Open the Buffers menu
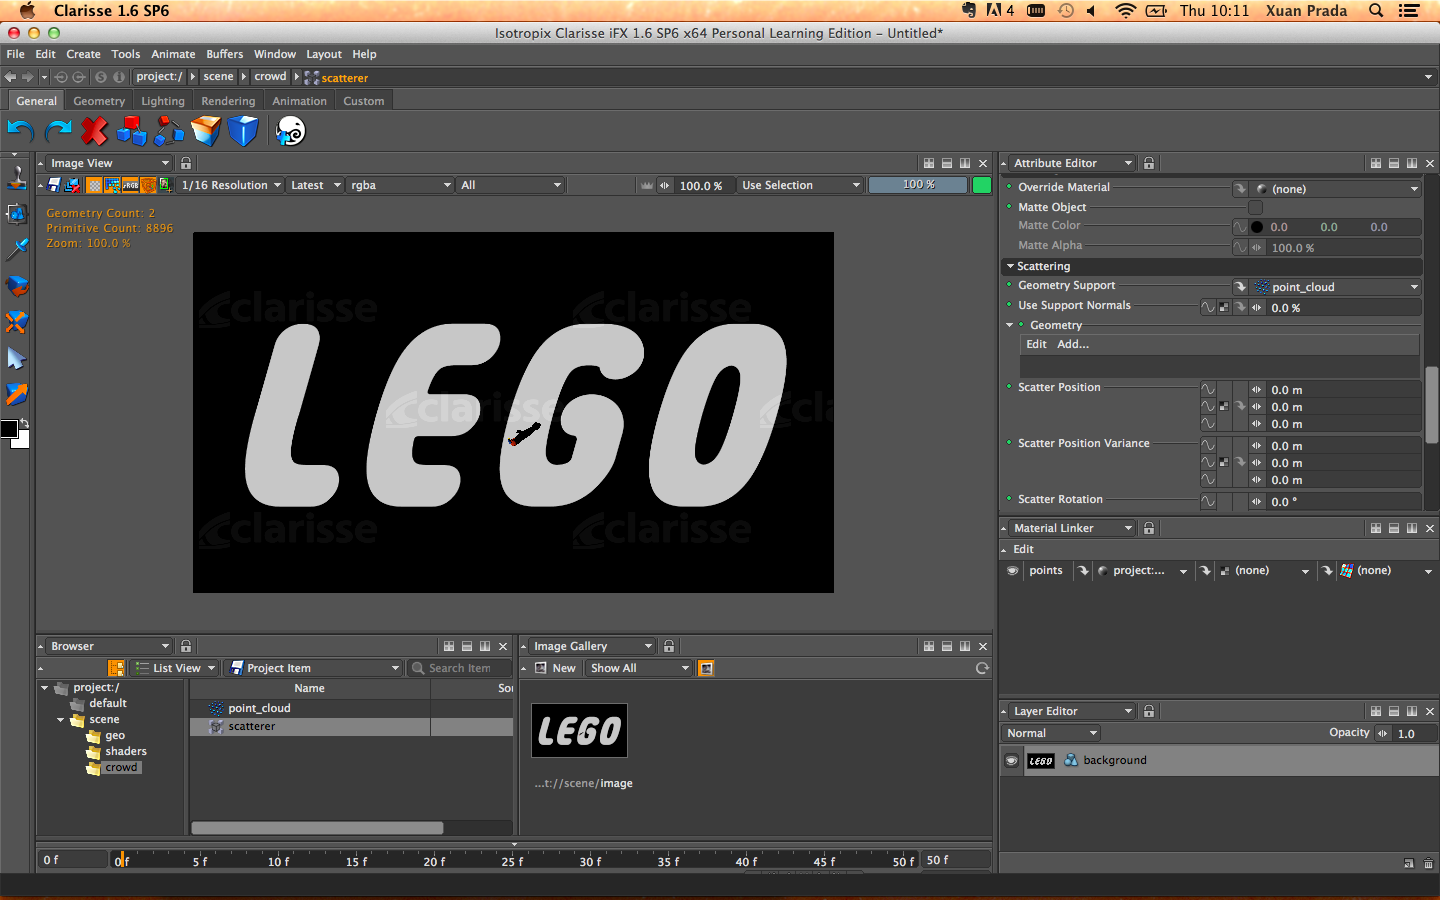Image resolution: width=1440 pixels, height=900 pixels. tap(225, 54)
